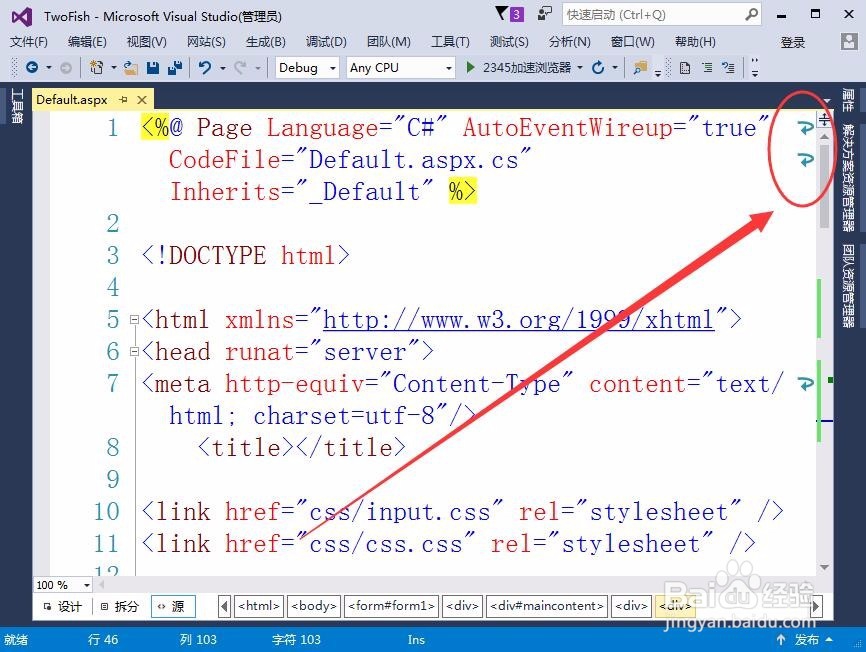Click the Redo arrow icon

[x=240, y=67]
